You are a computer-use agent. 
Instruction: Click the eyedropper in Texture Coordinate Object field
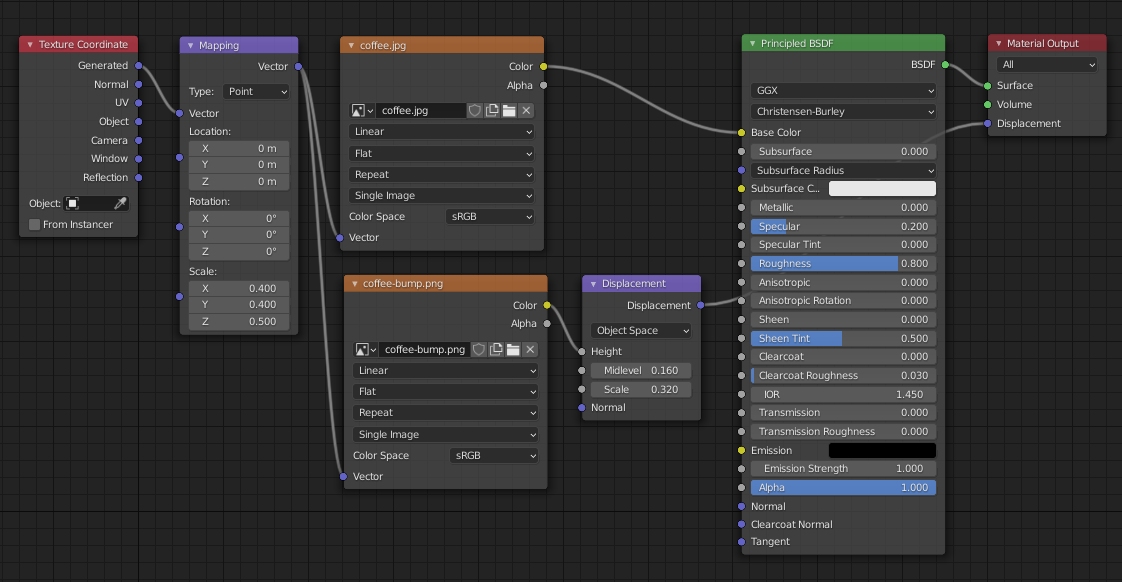(120, 203)
